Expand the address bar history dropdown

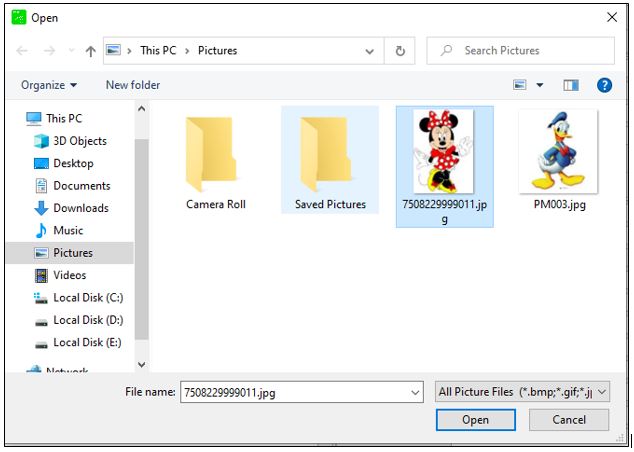369,51
